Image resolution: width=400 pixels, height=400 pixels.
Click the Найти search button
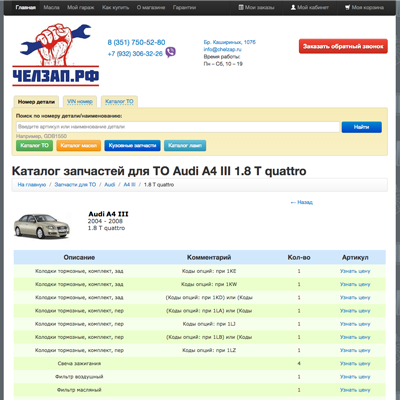pos(361,127)
